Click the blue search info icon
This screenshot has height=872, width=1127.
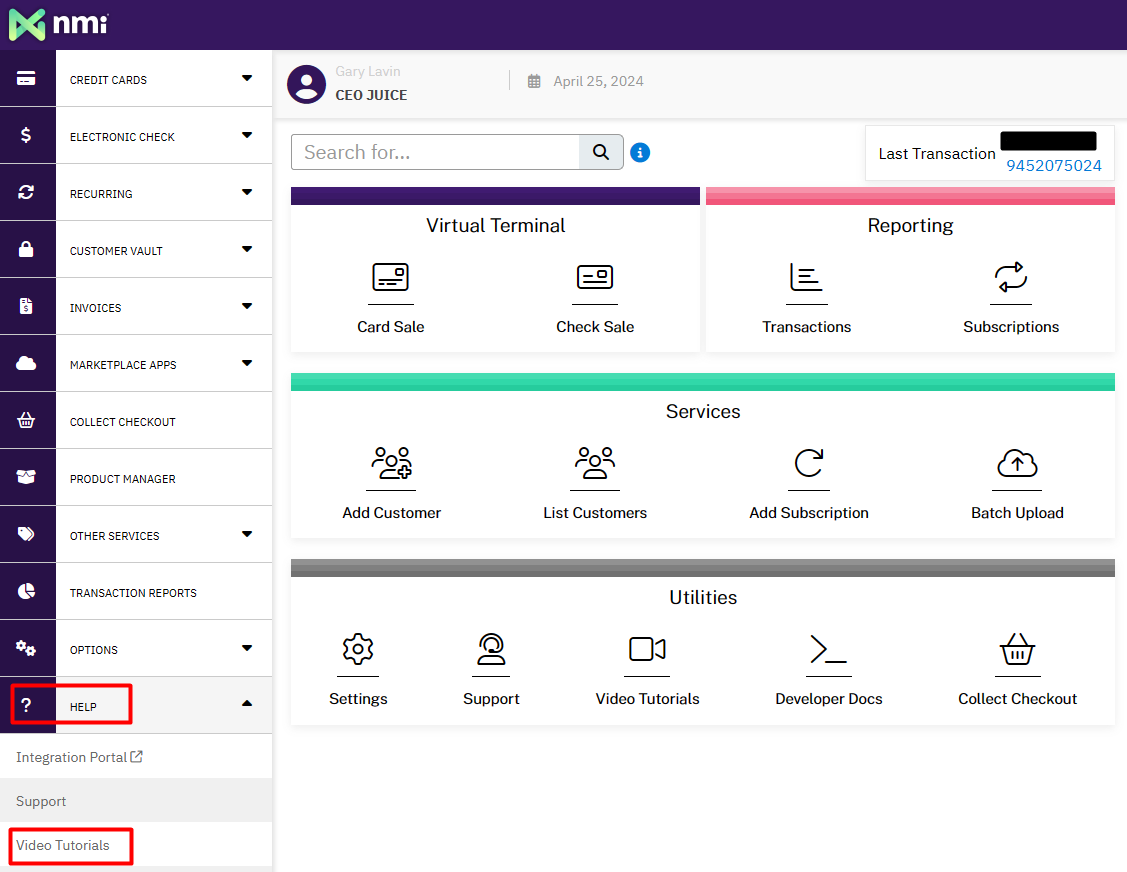(x=640, y=152)
